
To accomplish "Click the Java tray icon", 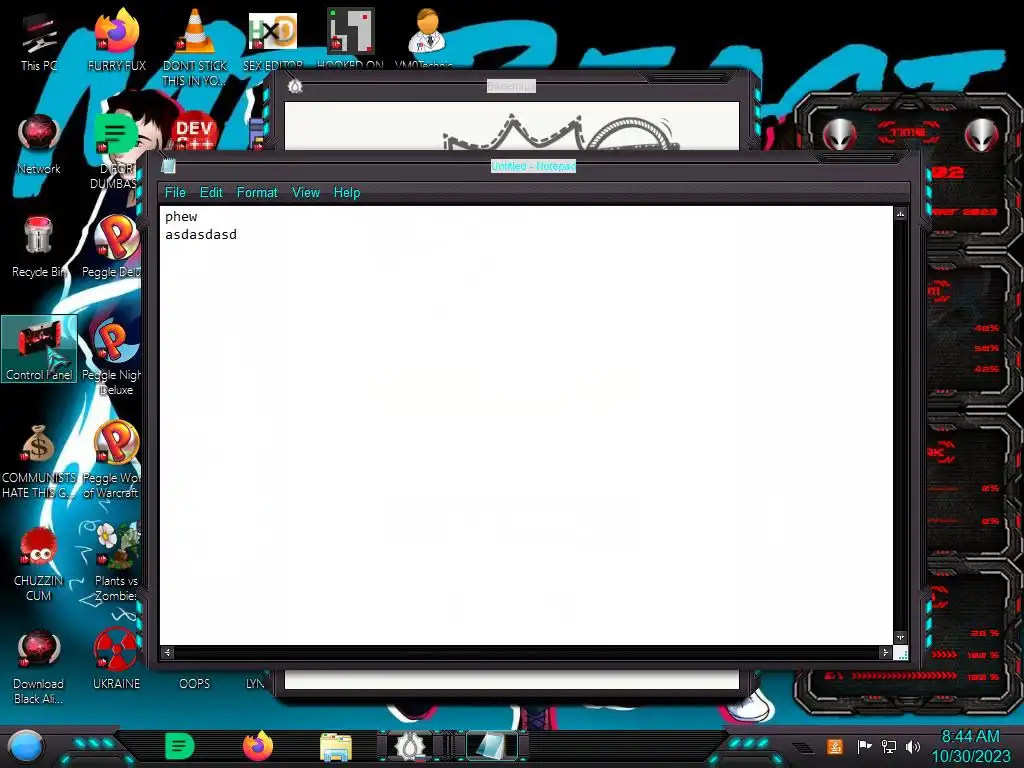I will tap(834, 746).
